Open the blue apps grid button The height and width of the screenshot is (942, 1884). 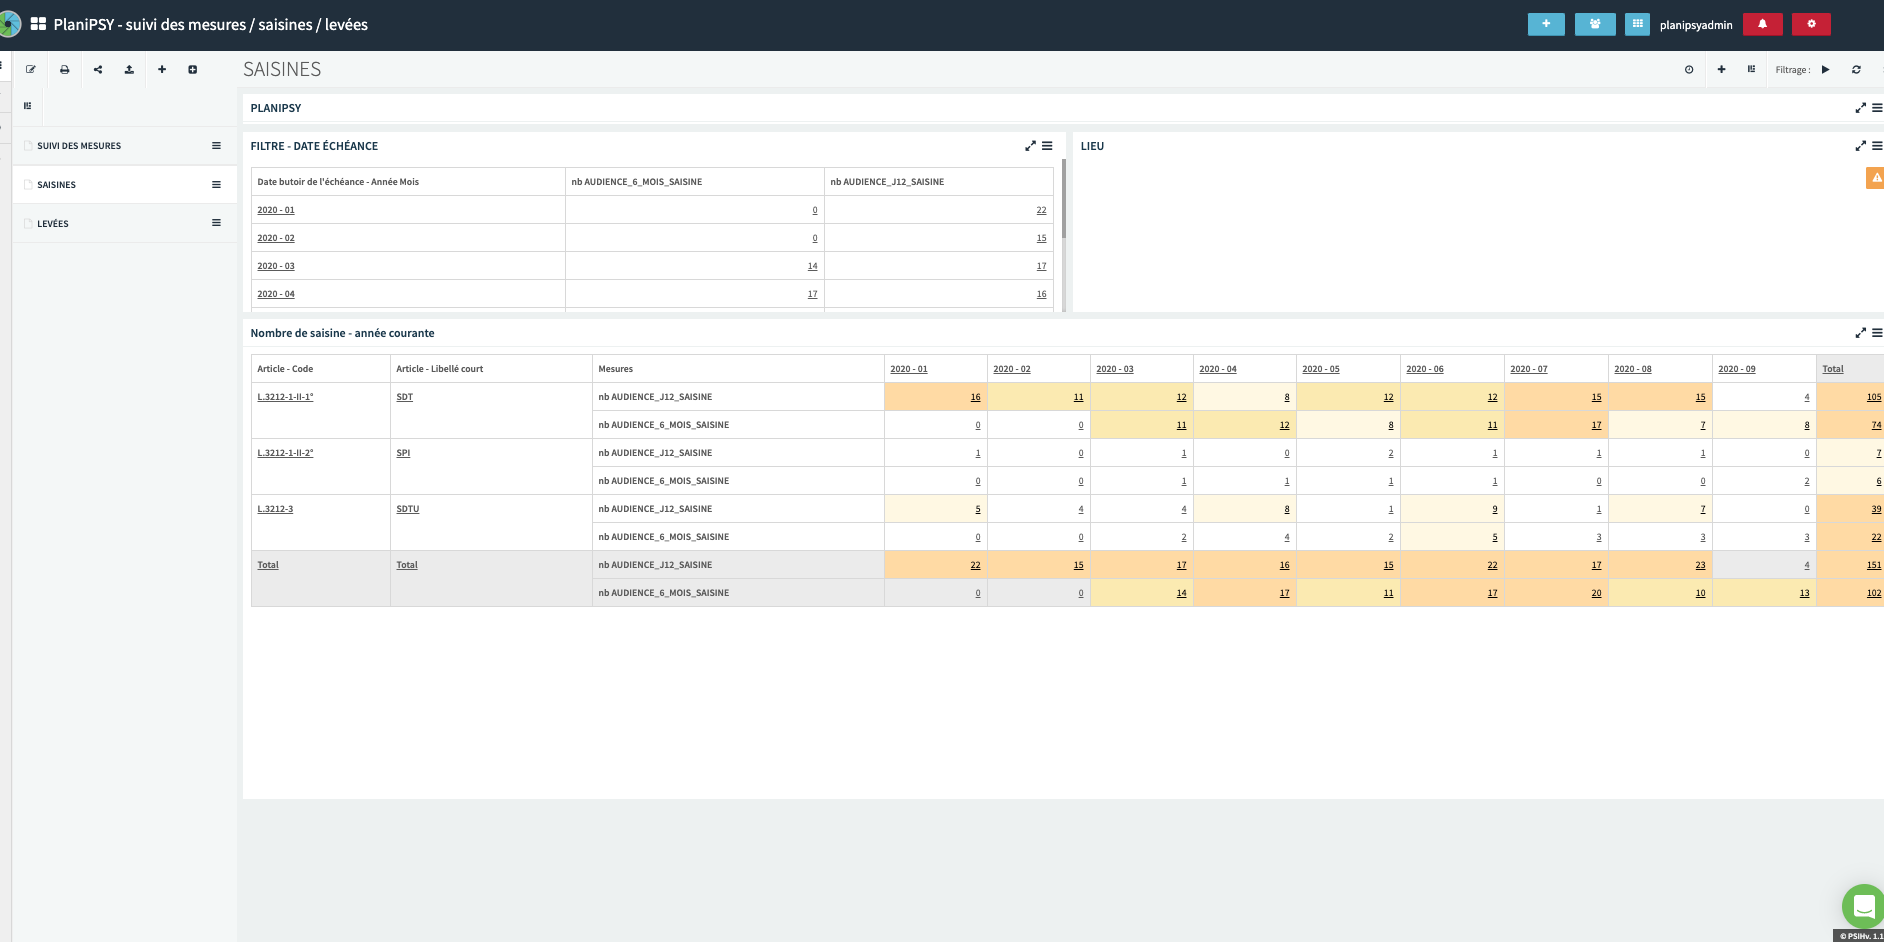click(x=1637, y=24)
